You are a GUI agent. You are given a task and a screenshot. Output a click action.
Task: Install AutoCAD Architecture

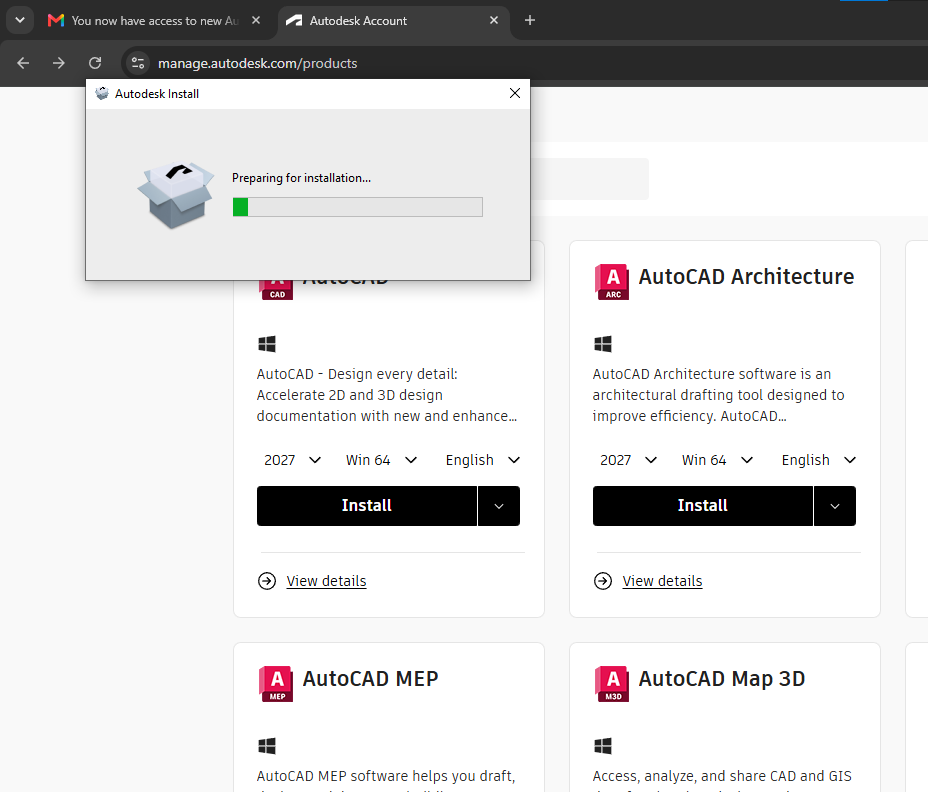point(703,506)
